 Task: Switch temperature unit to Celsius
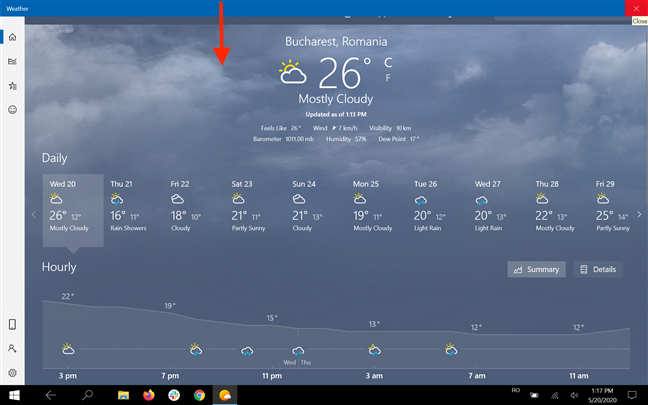388,62
